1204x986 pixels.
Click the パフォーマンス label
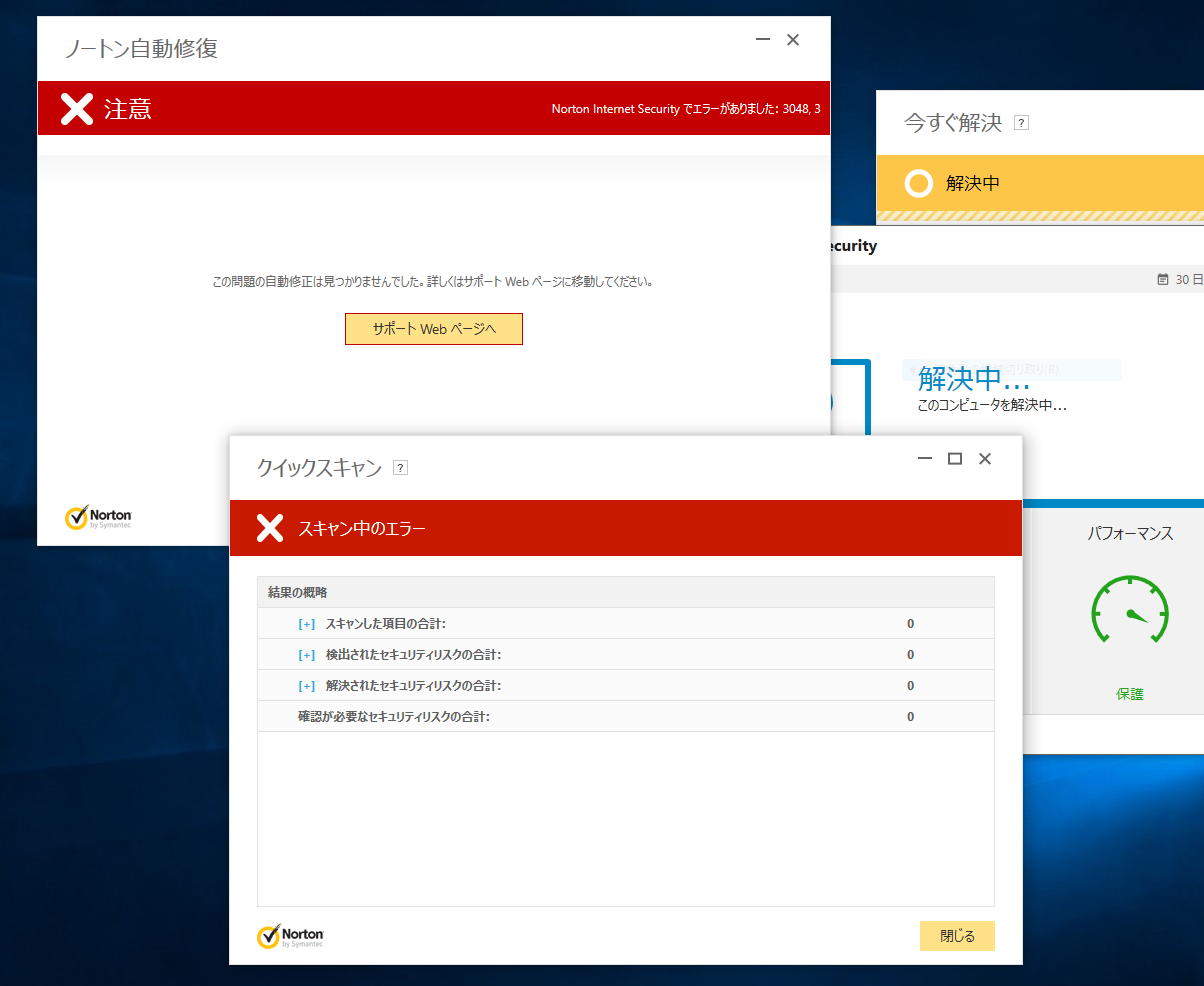(x=1130, y=534)
